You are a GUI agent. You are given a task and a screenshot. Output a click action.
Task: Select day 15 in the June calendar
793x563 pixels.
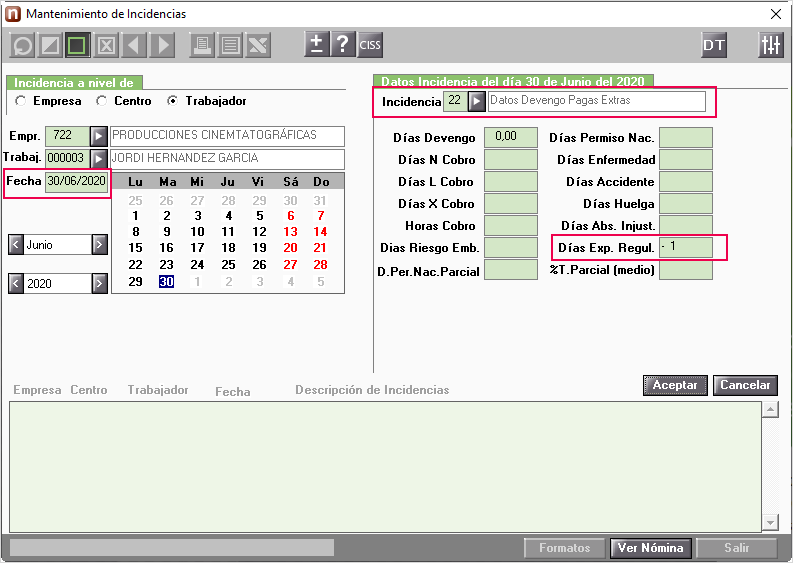[x=135, y=248]
